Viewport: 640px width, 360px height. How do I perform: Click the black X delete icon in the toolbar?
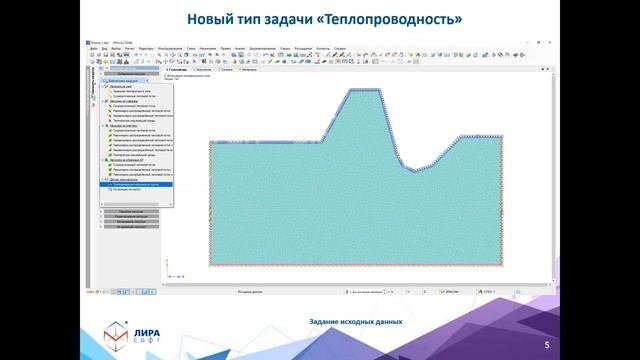pyautogui.click(x=194, y=62)
